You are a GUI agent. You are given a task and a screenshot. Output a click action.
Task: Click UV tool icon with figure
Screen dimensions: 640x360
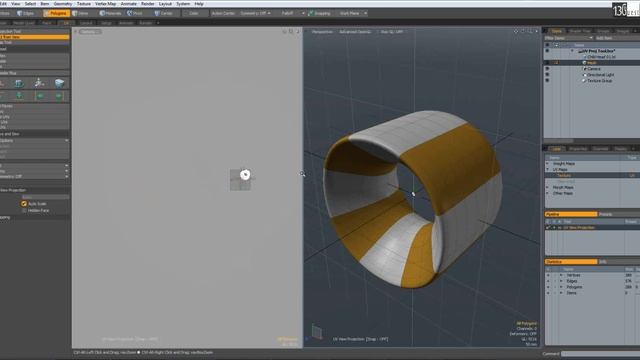point(39,83)
